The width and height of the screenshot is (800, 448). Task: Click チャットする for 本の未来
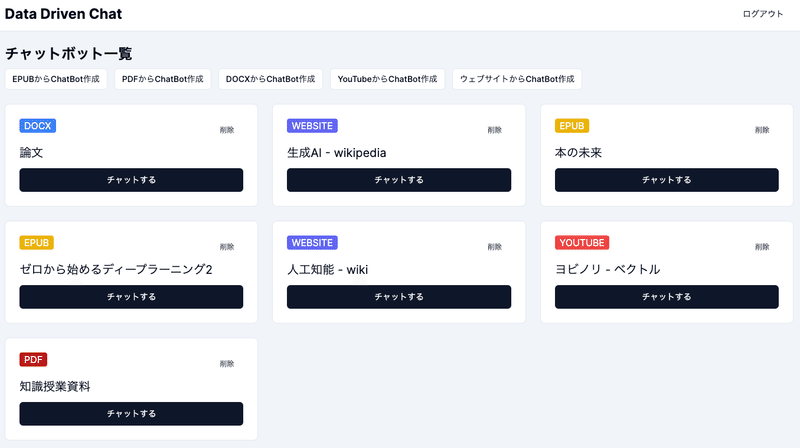click(x=666, y=180)
